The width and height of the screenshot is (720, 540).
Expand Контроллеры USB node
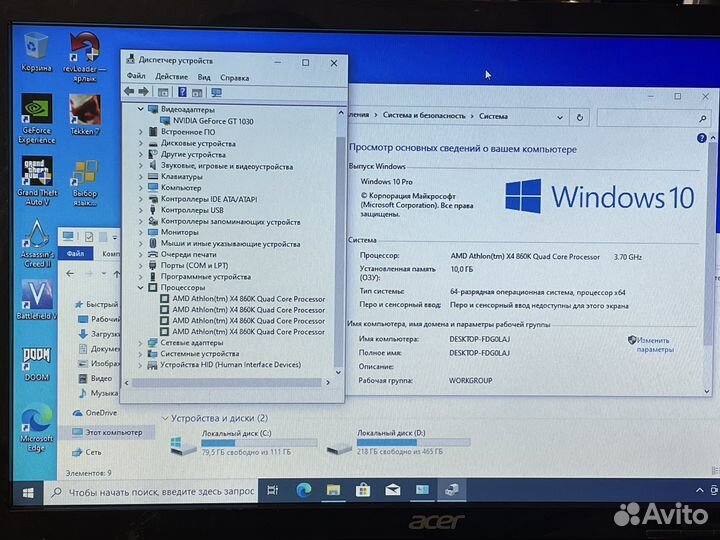(x=141, y=210)
